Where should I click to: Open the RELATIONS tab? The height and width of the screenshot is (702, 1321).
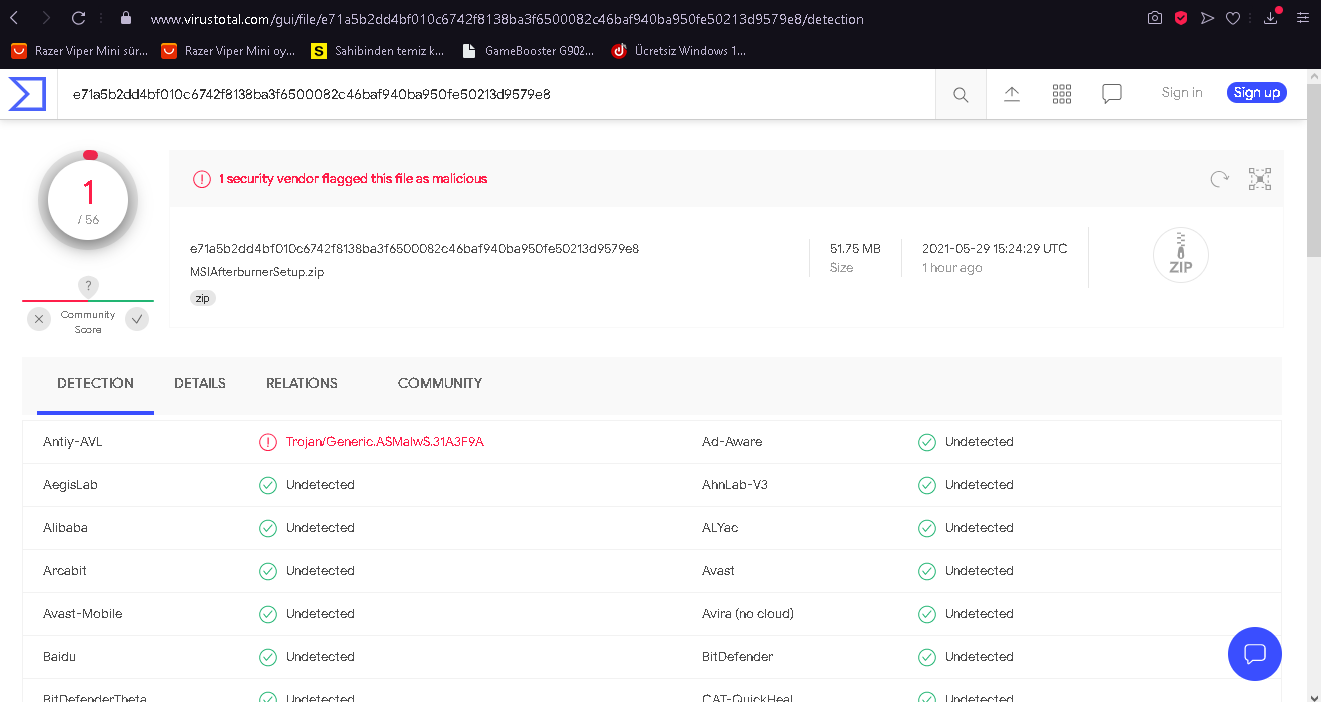(302, 383)
